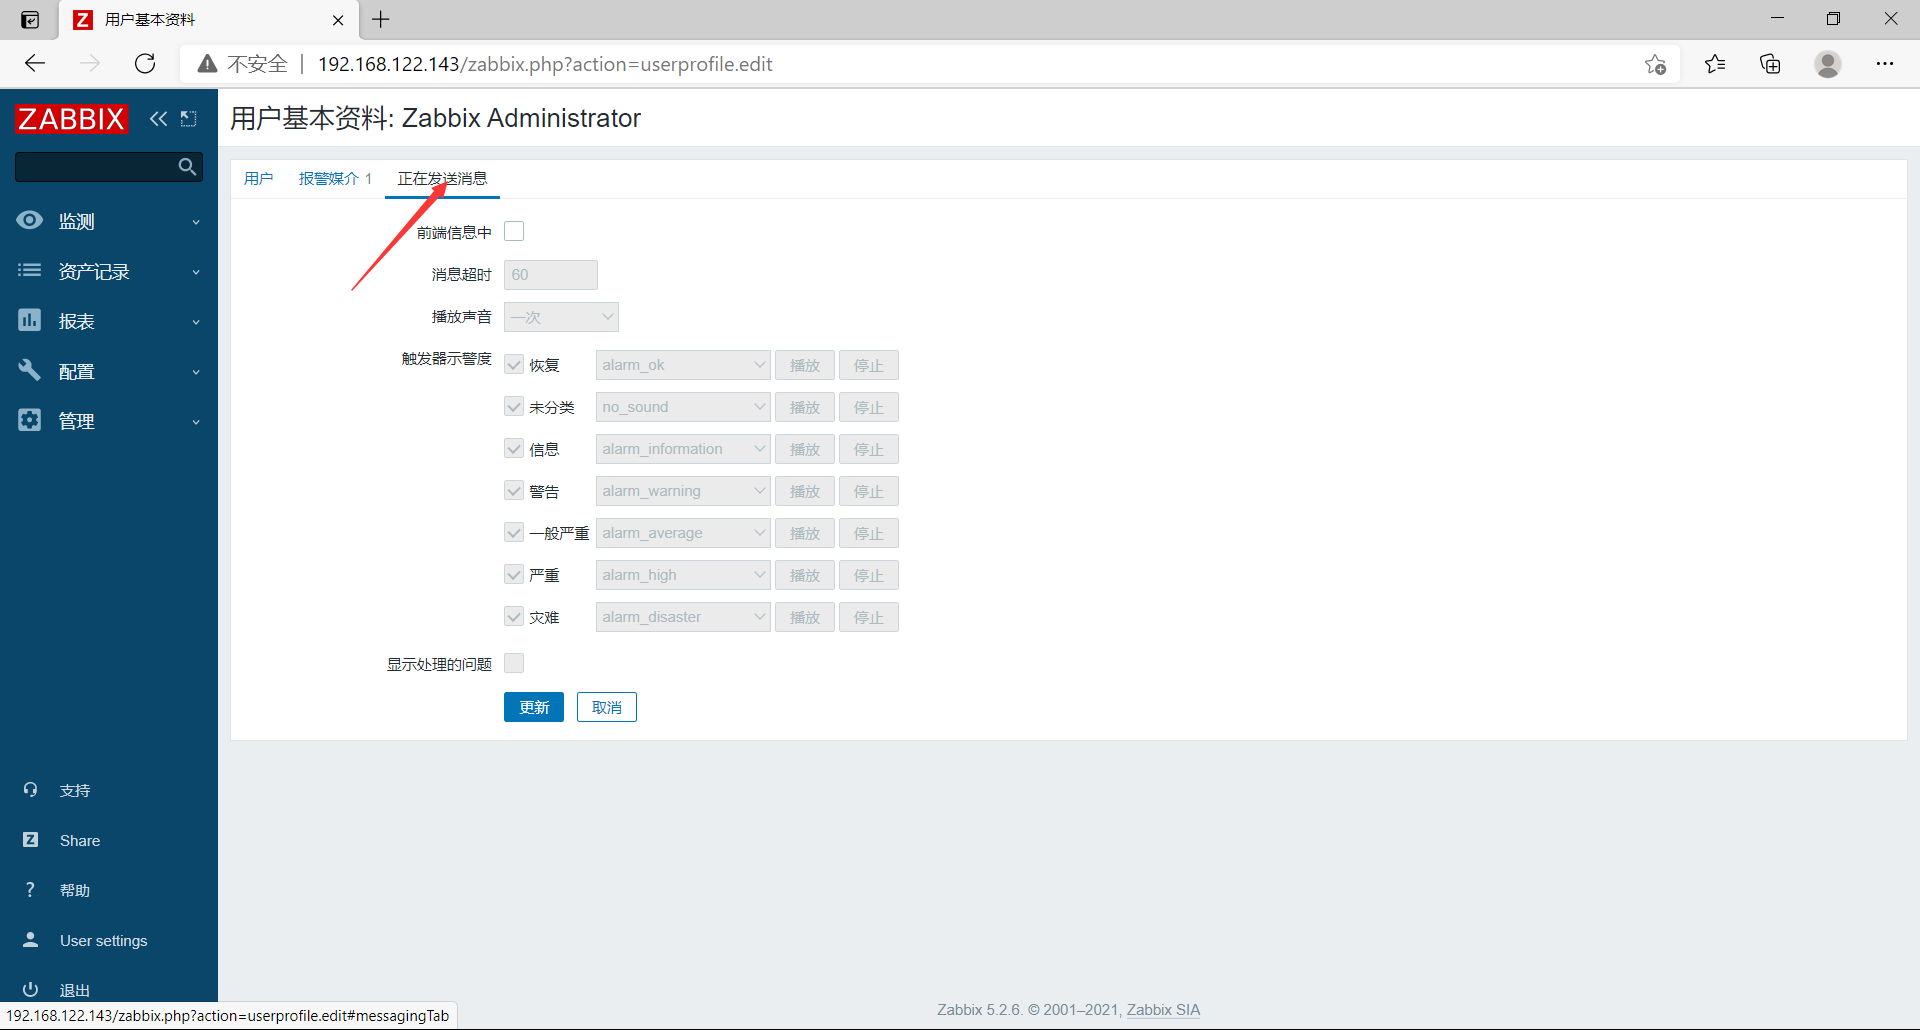Click the 消息超时 input field
Screen dimensions: 1920x1030
(551, 275)
